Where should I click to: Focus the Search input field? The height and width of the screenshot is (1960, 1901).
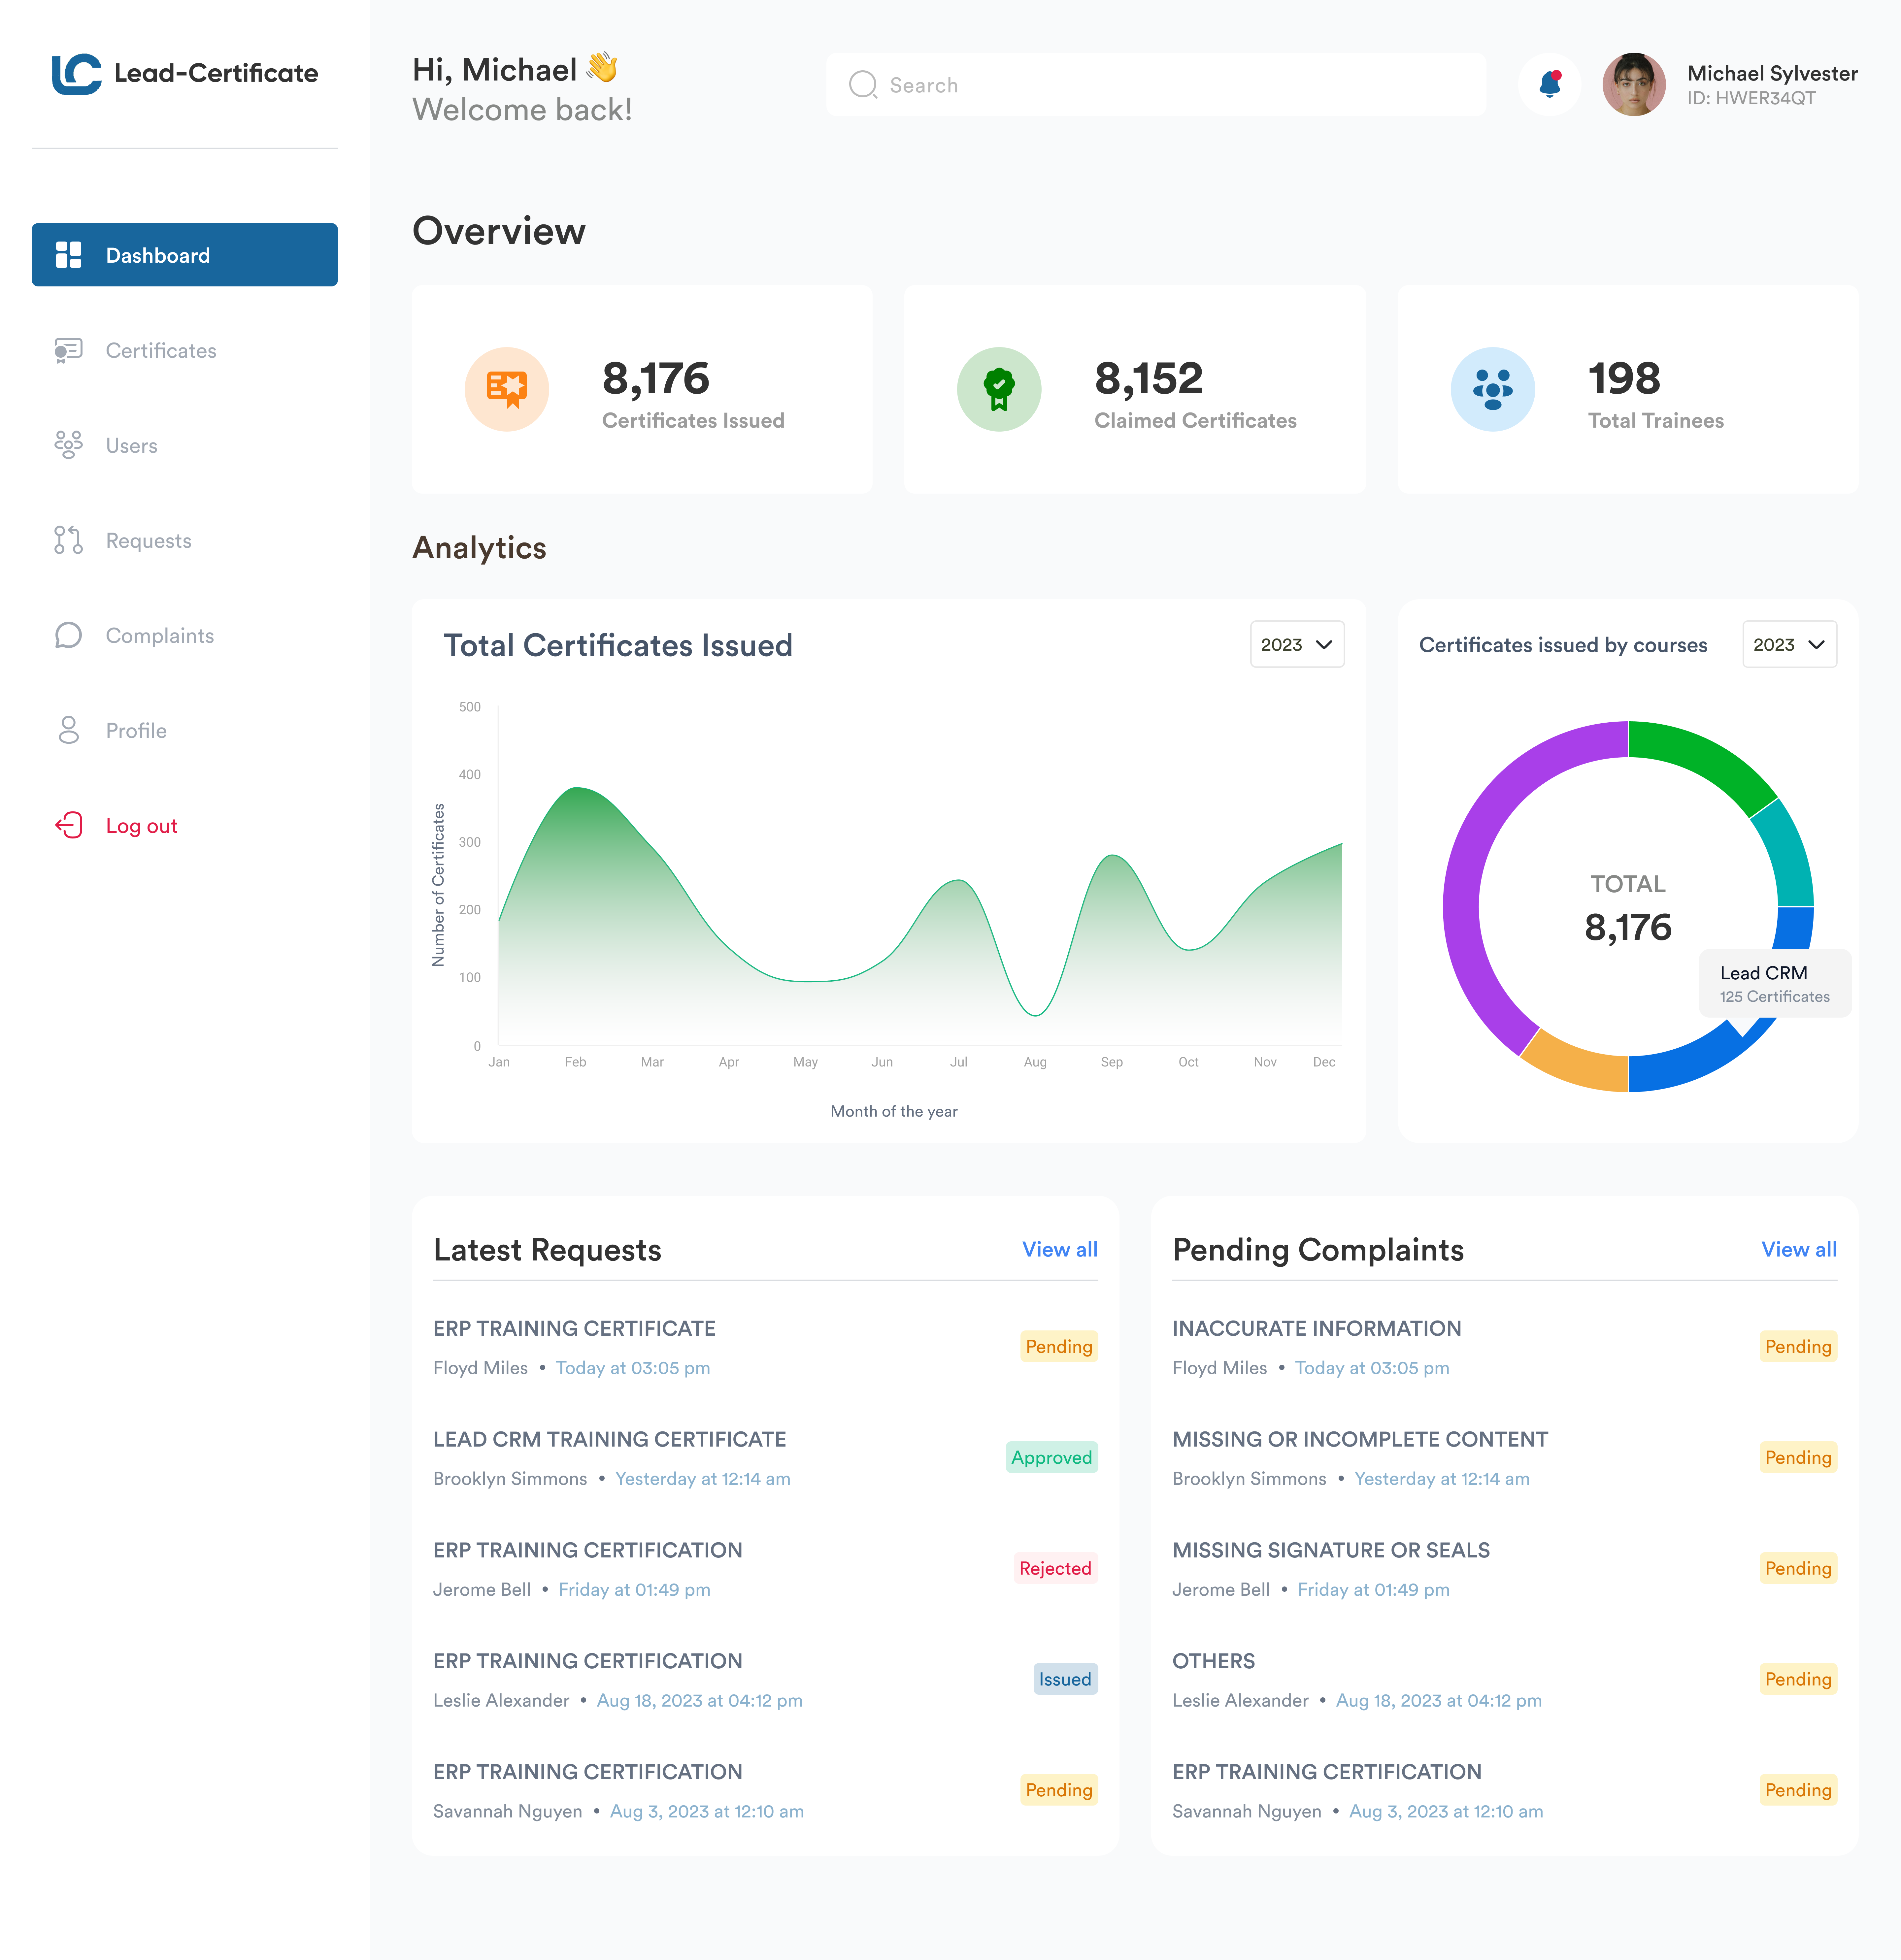coord(1156,85)
